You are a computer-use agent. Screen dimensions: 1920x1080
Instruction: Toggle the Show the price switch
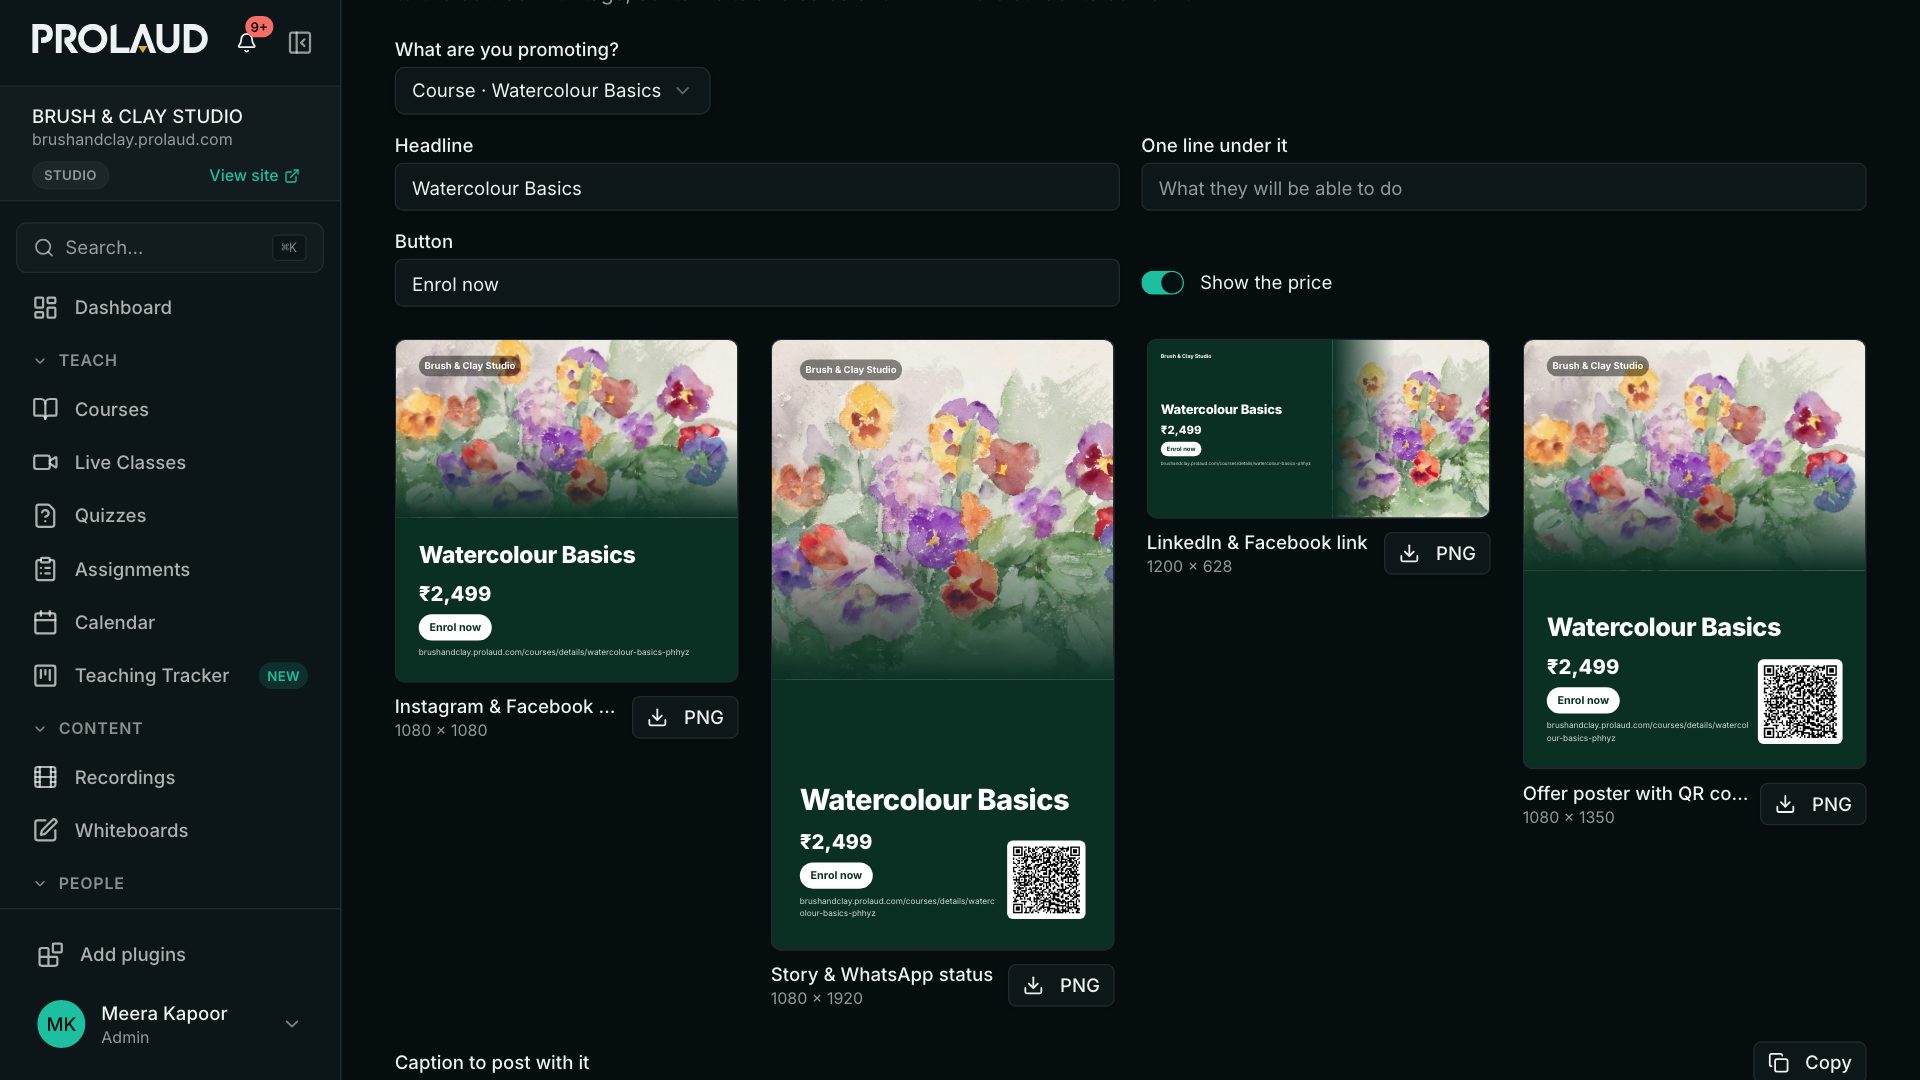1162,283
